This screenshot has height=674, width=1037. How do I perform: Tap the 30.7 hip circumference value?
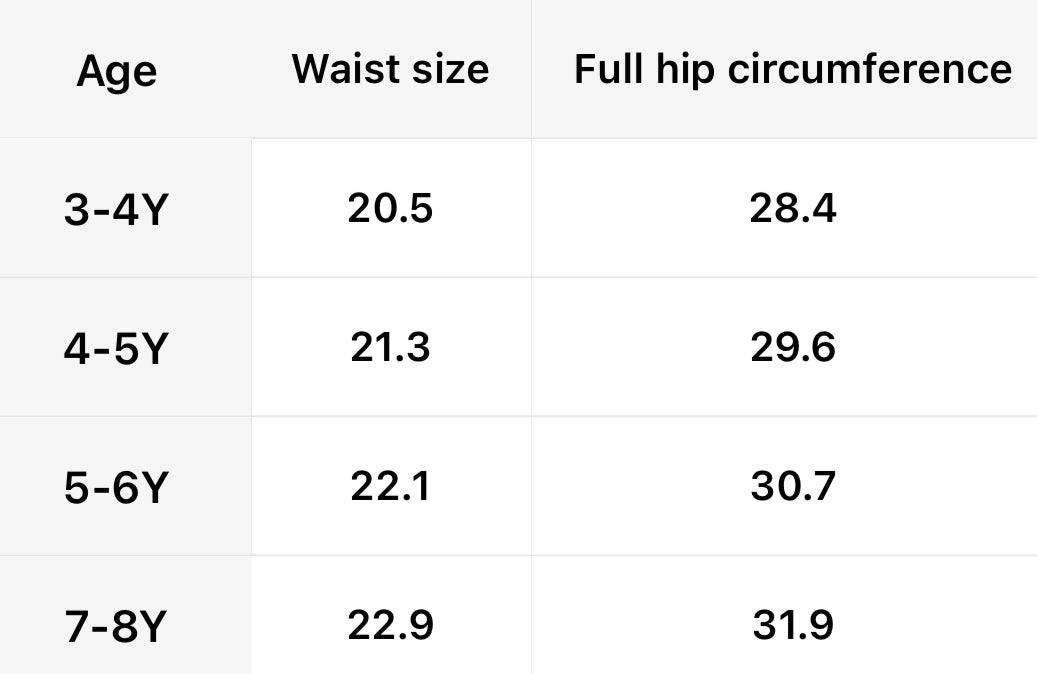792,487
